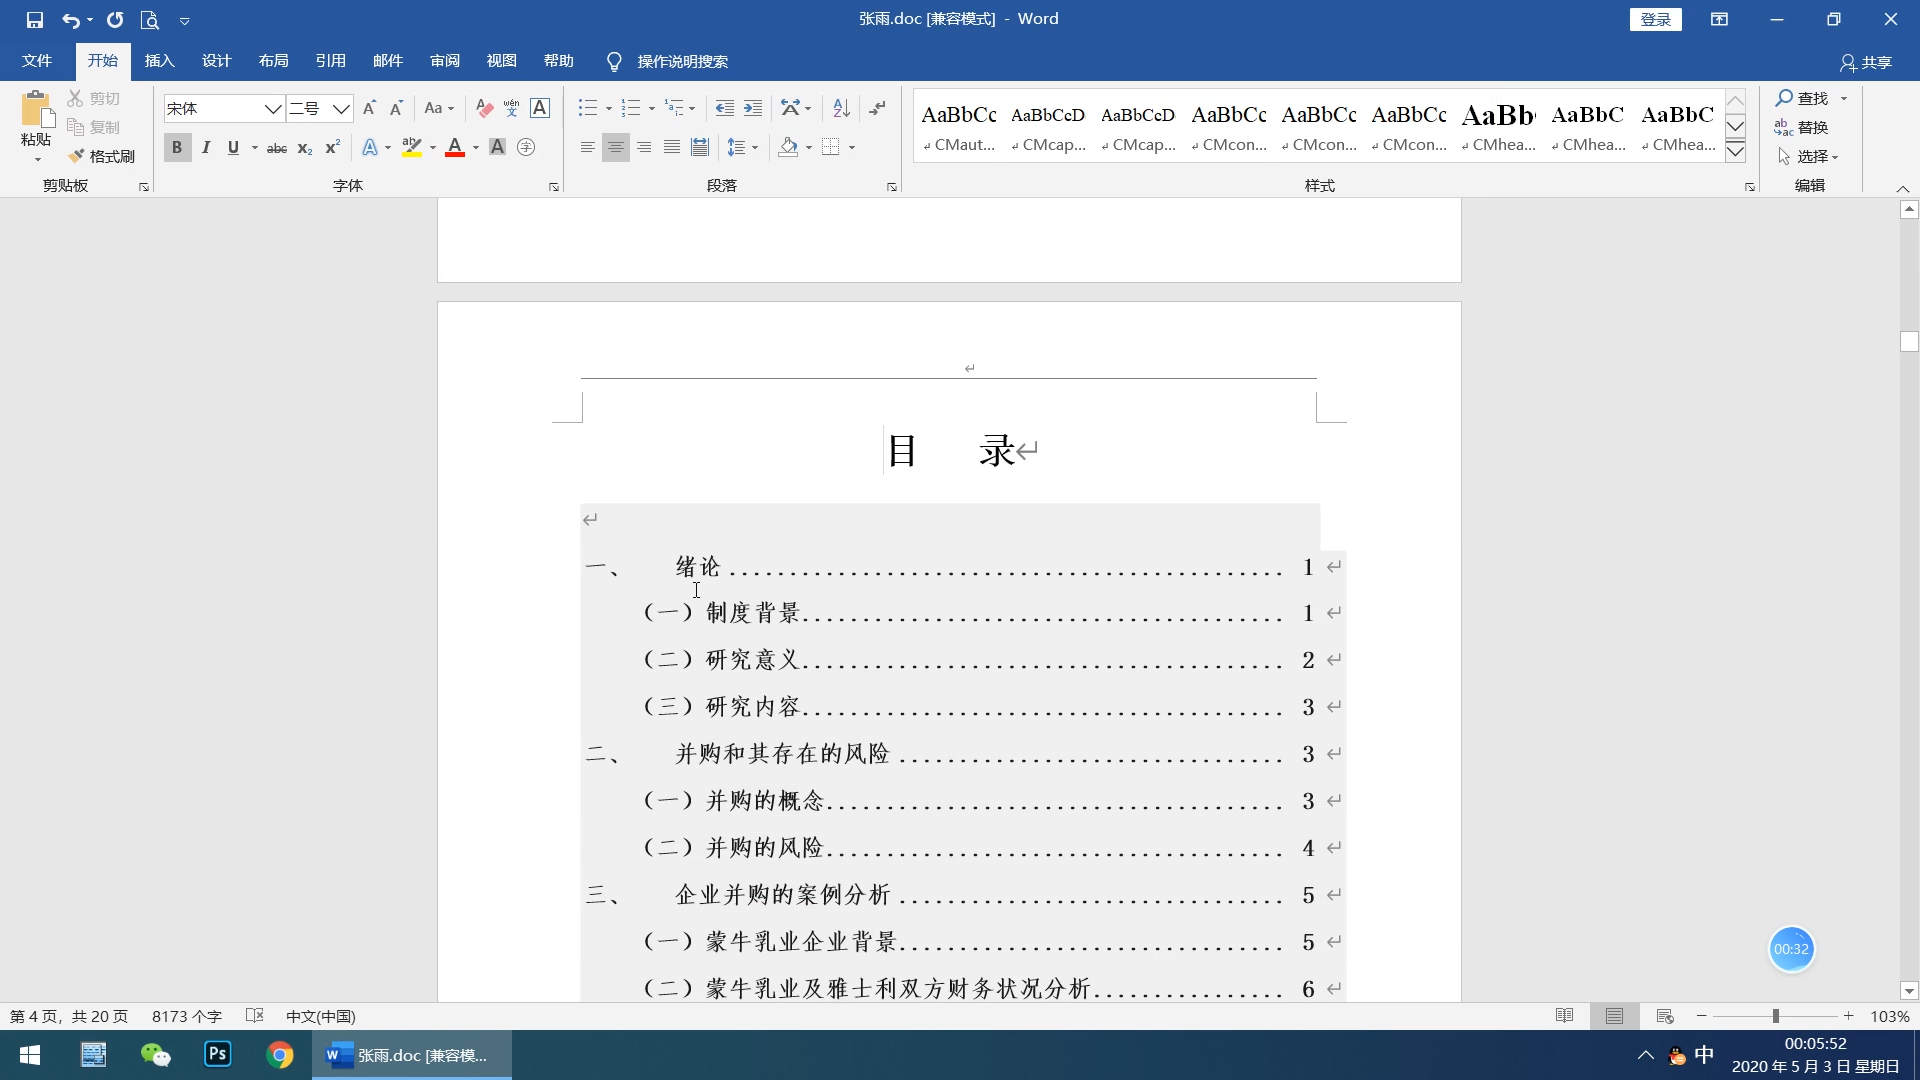Click the Save icon in the quick access toolbar
The width and height of the screenshot is (1920, 1080).
coord(34,19)
